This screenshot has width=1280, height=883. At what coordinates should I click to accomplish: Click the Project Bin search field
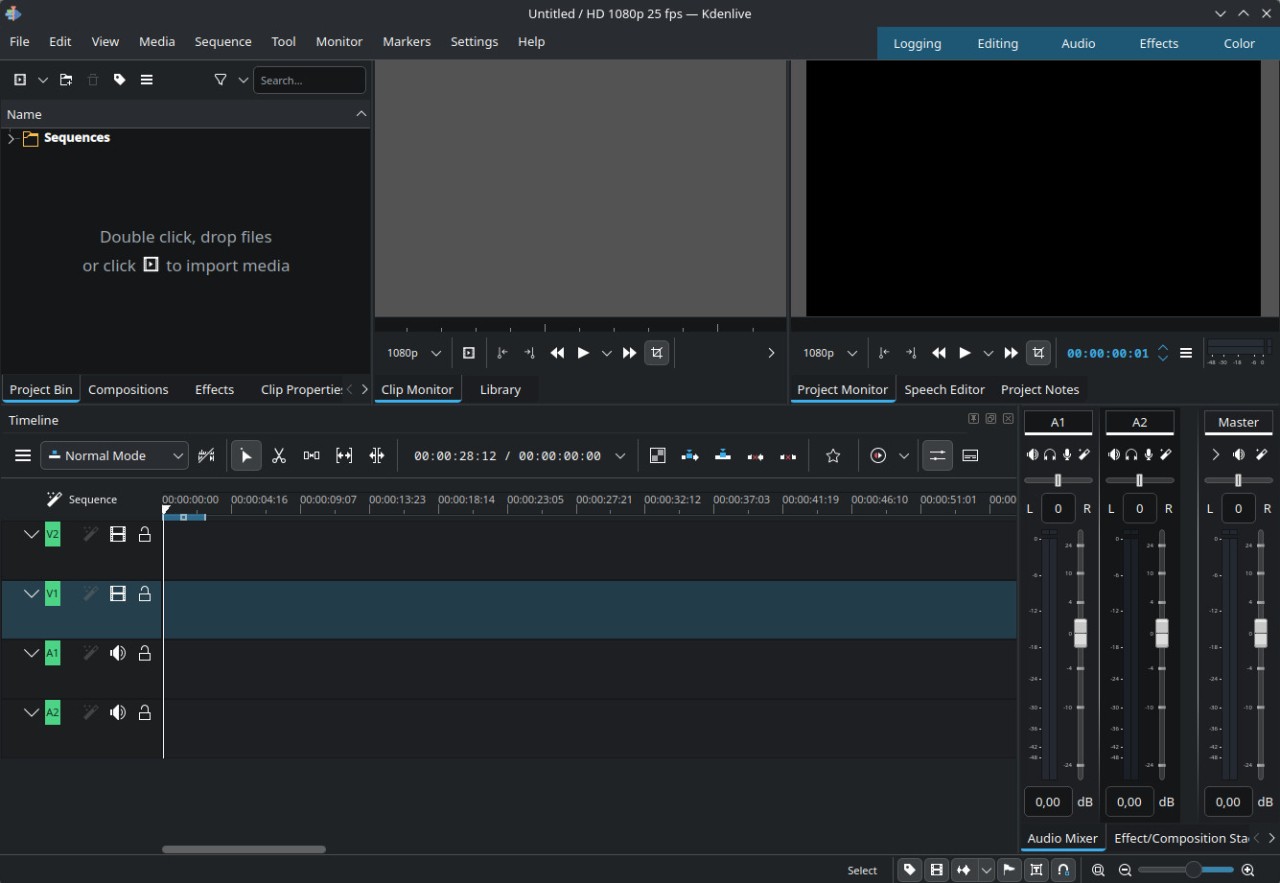[309, 80]
